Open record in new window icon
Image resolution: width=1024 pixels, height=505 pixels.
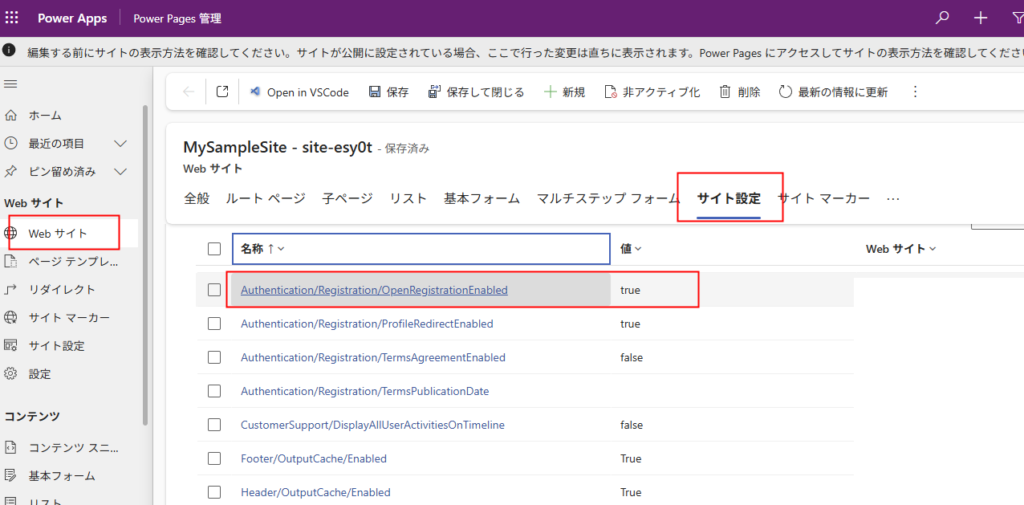(222, 92)
